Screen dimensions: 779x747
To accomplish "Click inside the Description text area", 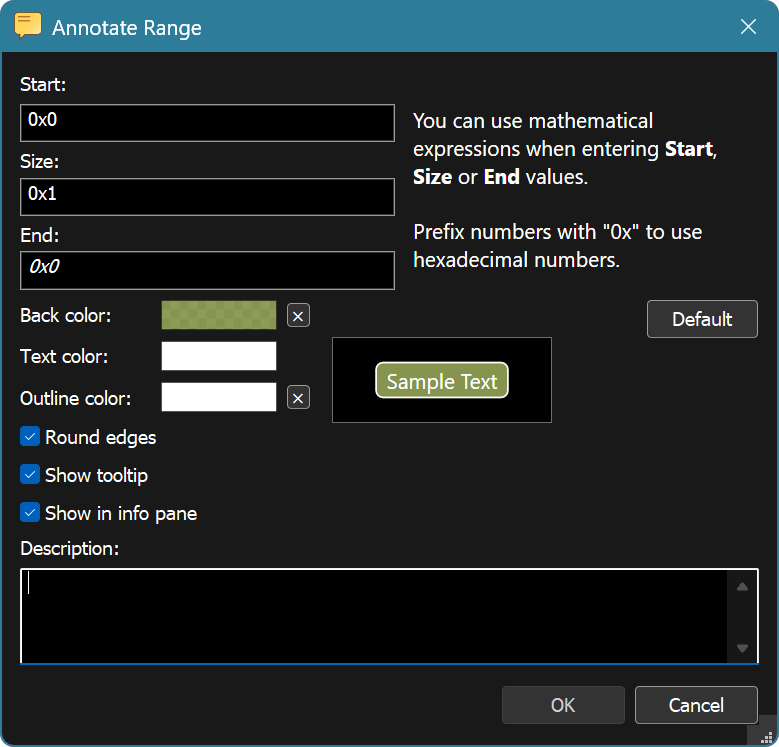I will click(374, 616).
